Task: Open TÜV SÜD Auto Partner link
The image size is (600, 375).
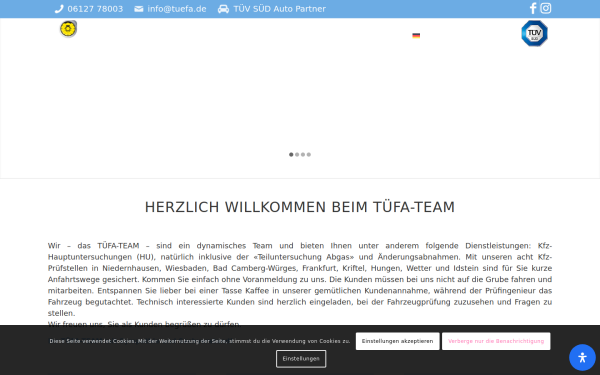Action: tap(280, 9)
